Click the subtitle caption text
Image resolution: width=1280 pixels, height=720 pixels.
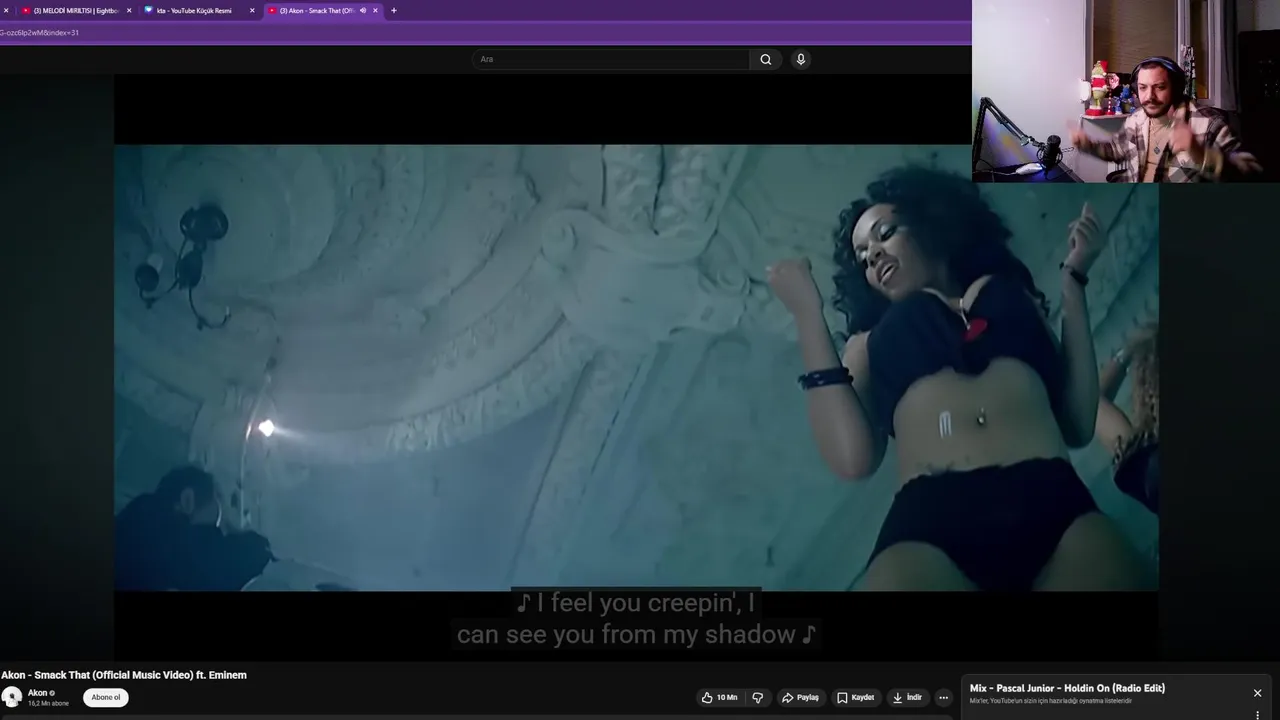636,619
